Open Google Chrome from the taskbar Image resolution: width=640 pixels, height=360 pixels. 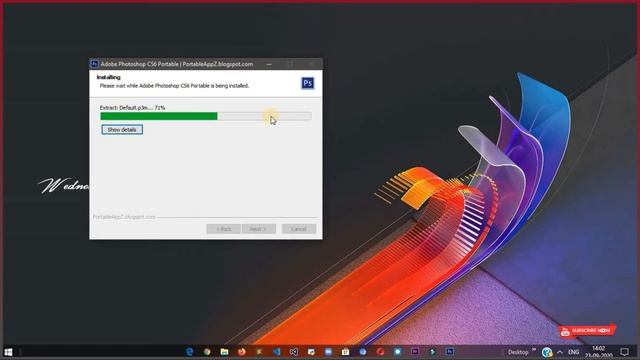(207, 352)
